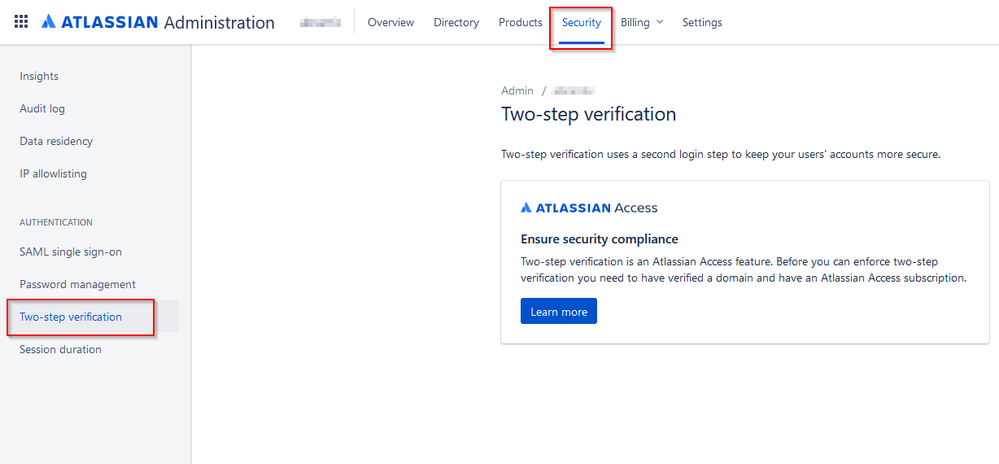Expand the Billing dropdown menu
The width and height of the screenshot is (999, 464).
(x=642, y=22)
